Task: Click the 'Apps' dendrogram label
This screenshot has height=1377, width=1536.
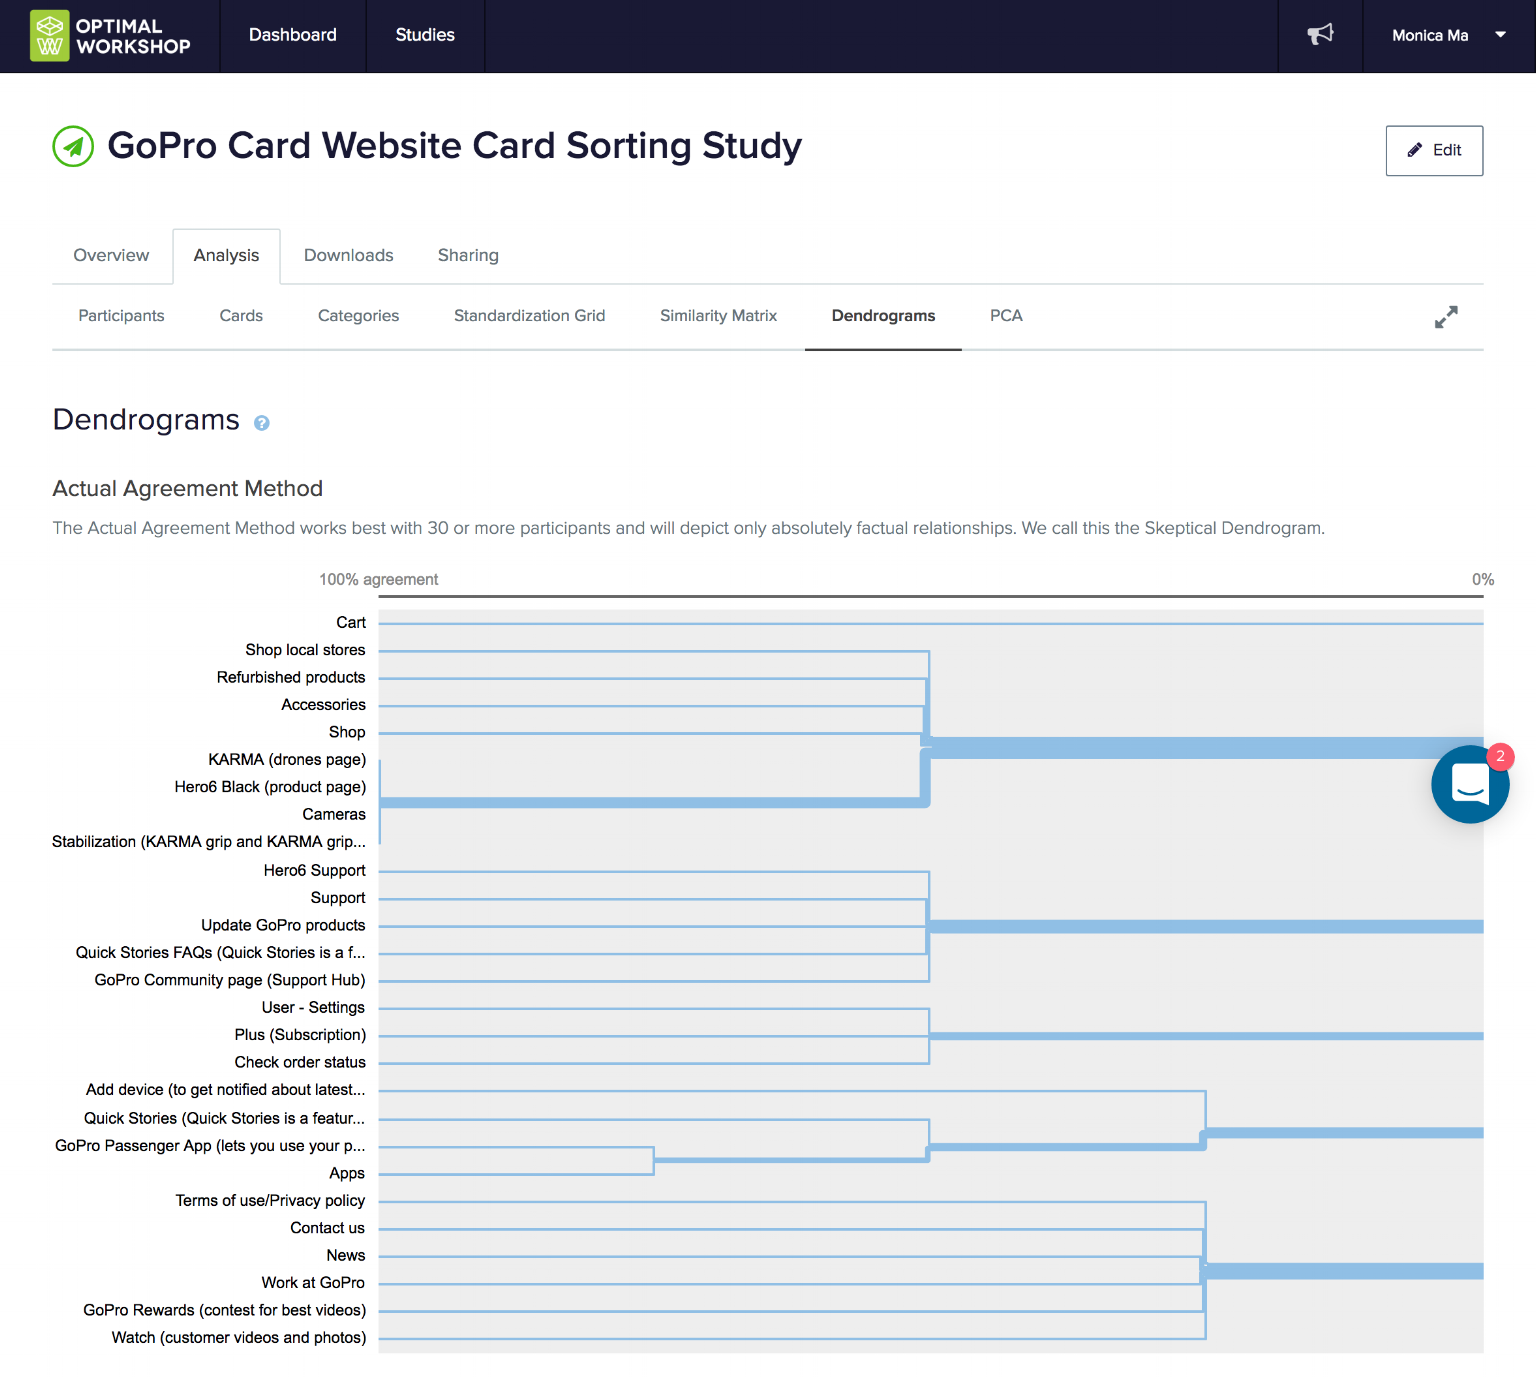Action: [347, 1174]
